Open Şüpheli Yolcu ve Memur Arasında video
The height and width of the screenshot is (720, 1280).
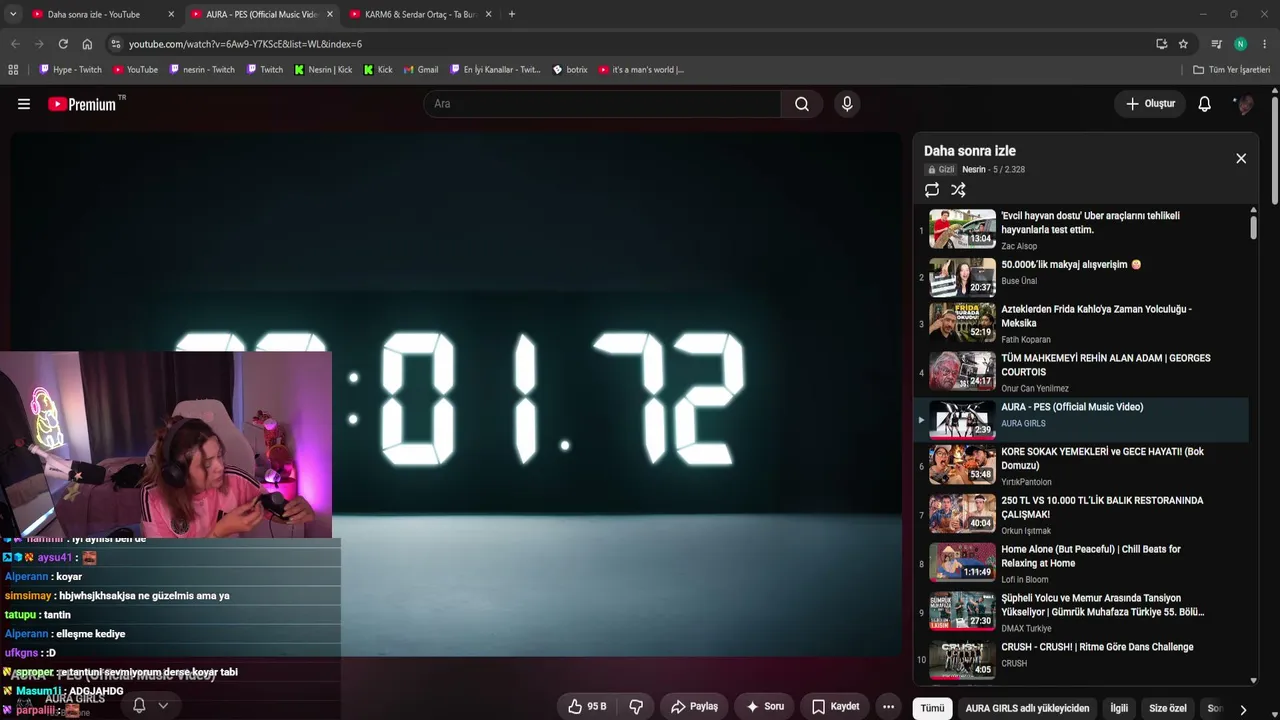[x=1083, y=613]
